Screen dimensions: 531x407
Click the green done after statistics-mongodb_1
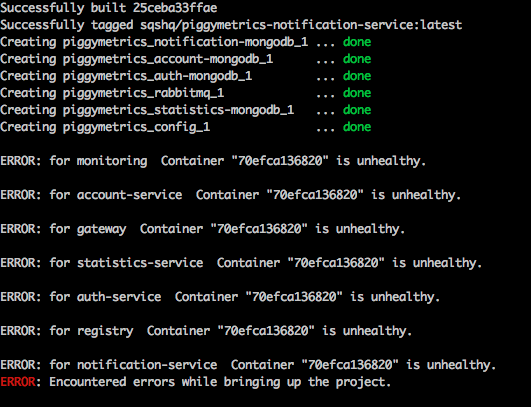coord(357,110)
